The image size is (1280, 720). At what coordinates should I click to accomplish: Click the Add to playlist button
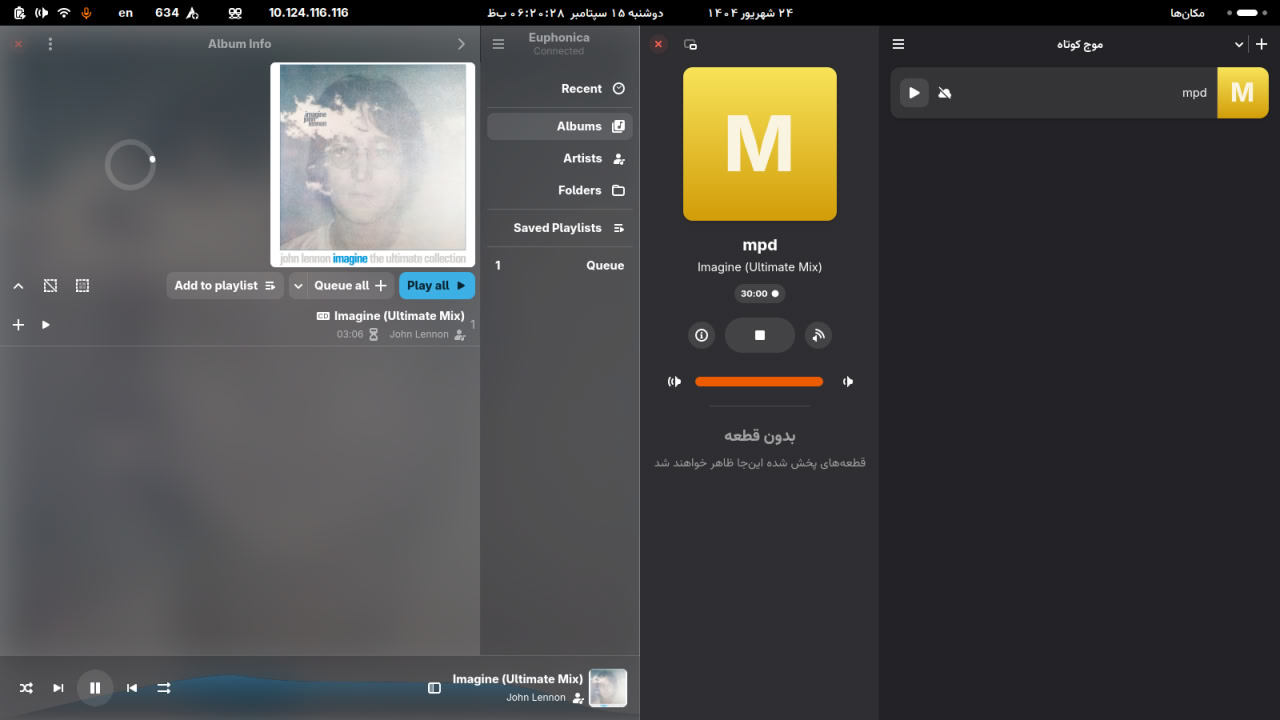pyautogui.click(x=224, y=286)
